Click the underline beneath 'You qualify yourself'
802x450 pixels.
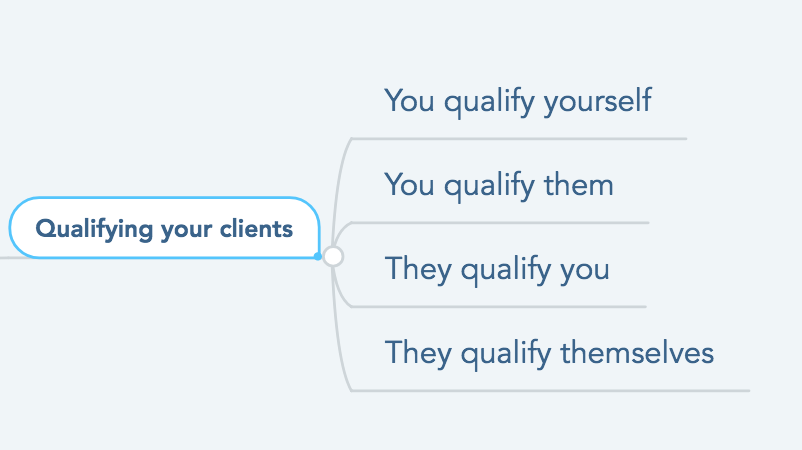(x=519, y=139)
